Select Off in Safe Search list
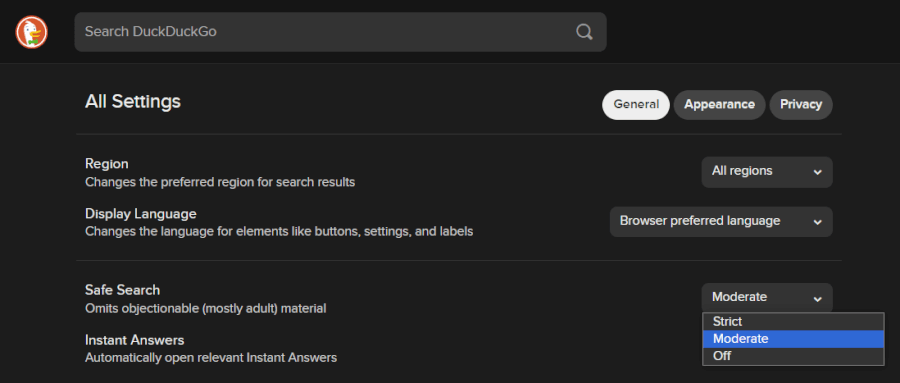This screenshot has width=900, height=383. (793, 356)
